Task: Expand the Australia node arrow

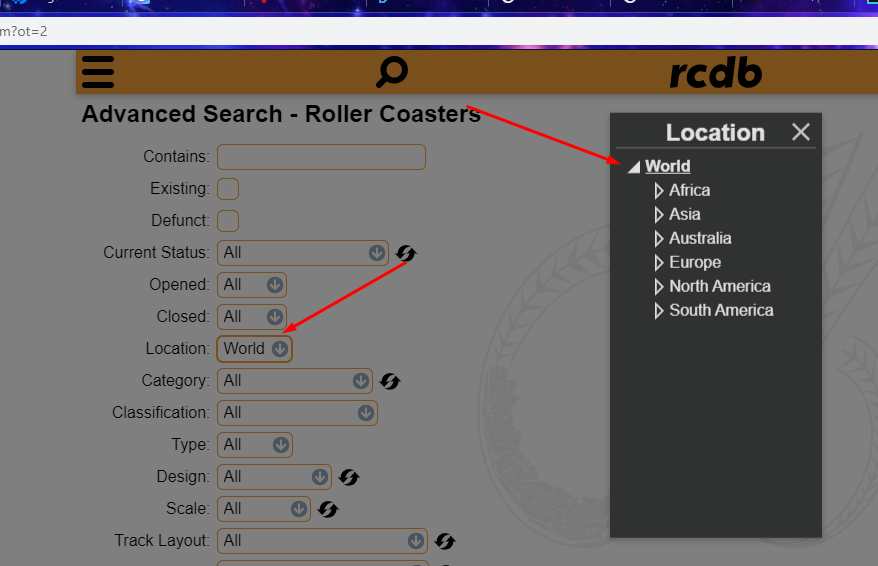Action: coord(659,239)
